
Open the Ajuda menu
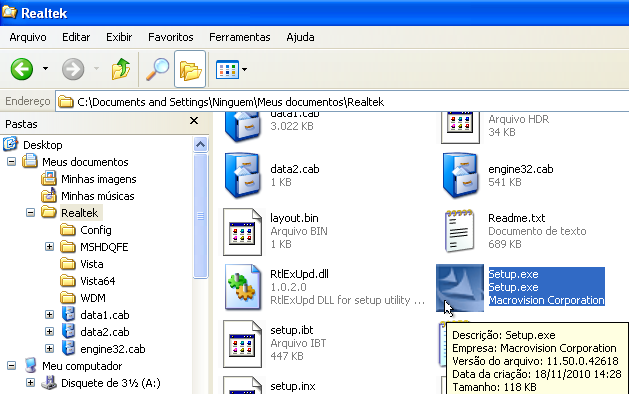(300, 37)
